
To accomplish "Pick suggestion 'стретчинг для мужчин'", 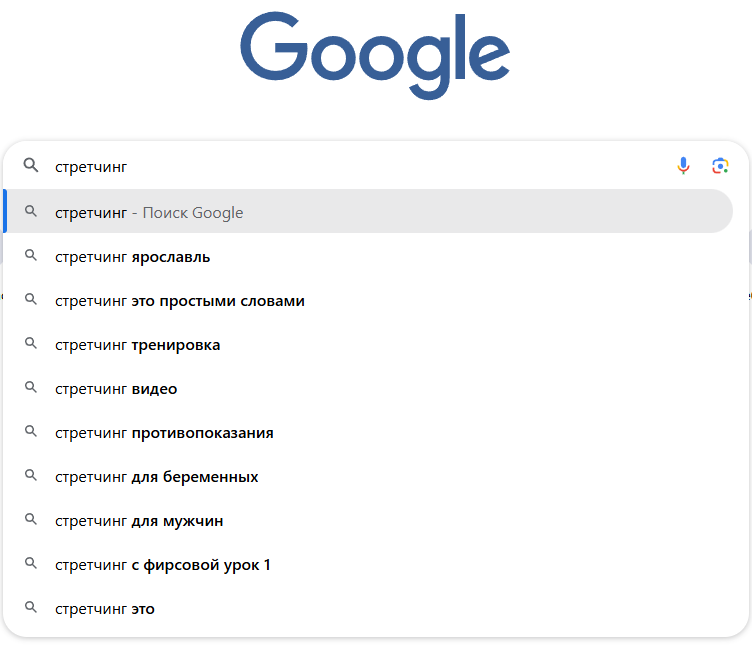I will [x=139, y=521].
